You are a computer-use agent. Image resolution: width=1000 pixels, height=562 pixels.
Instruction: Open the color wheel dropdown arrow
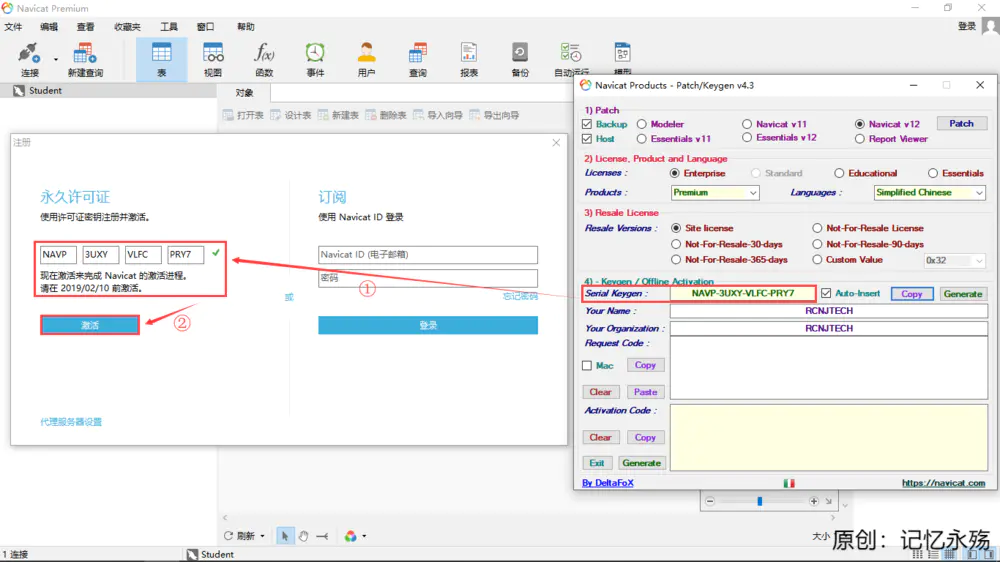click(364, 536)
